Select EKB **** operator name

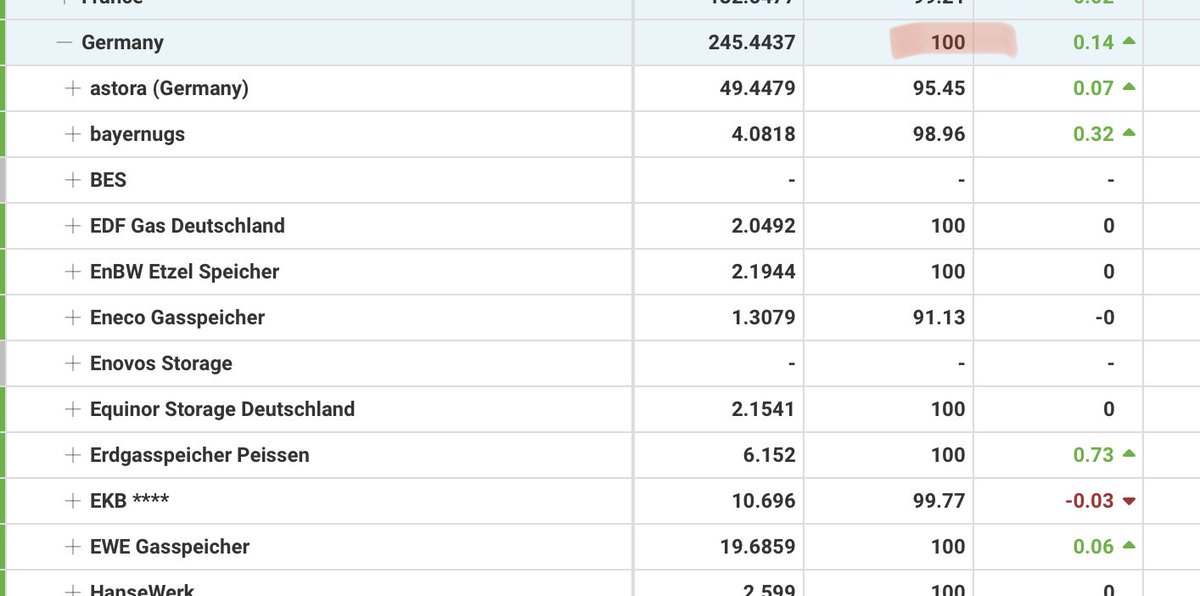[x=127, y=501]
